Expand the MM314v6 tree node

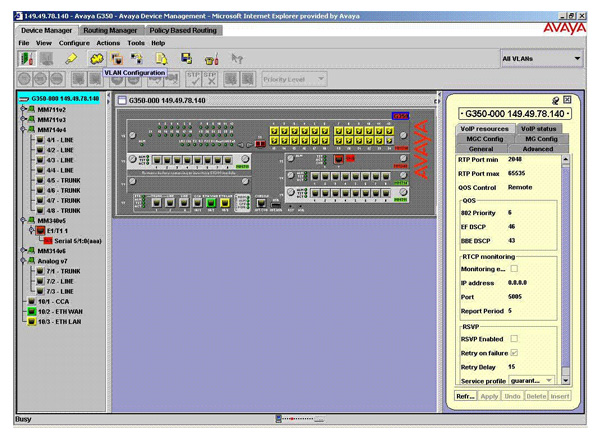coord(23,250)
